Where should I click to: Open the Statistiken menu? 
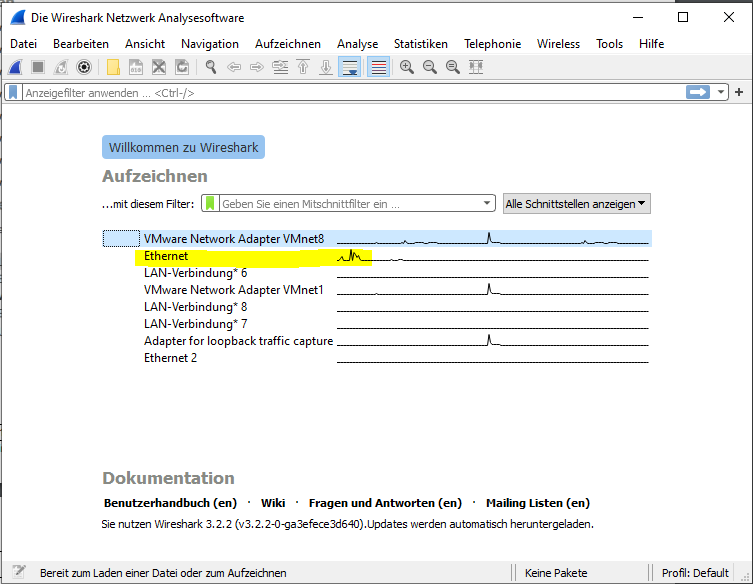click(421, 44)
